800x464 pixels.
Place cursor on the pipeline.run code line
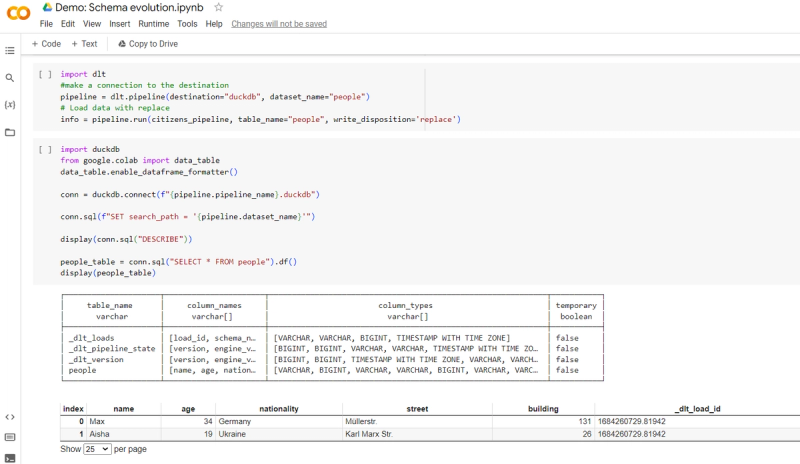pos(260,119)
